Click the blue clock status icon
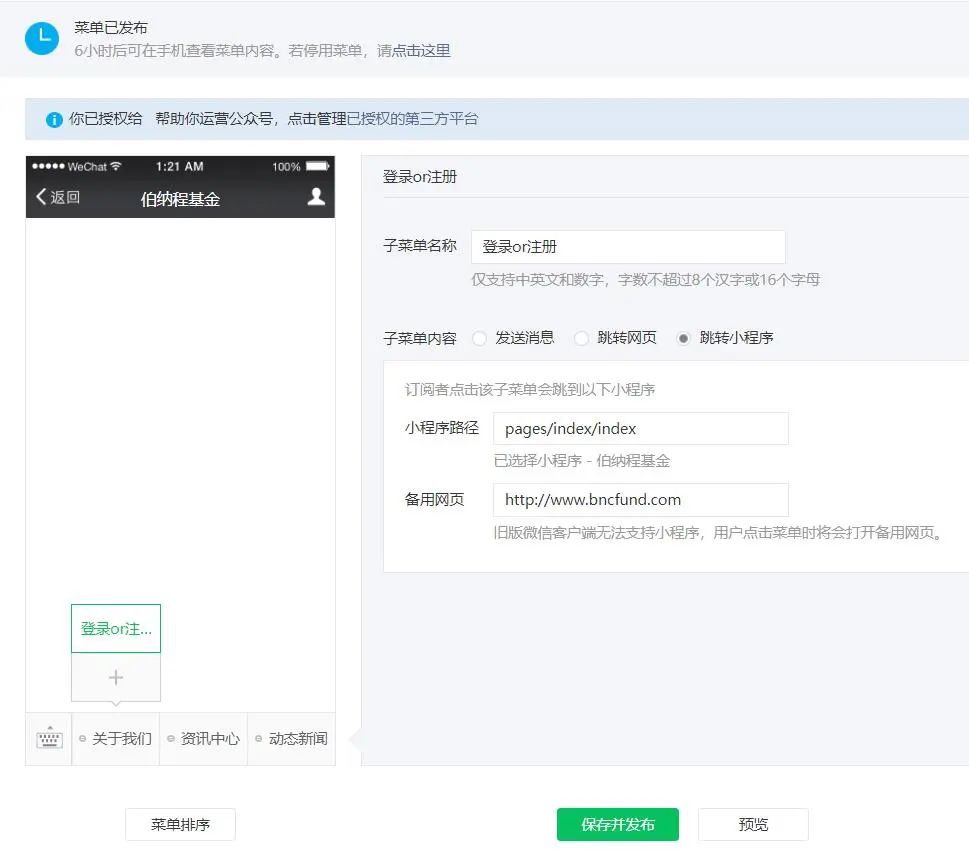Screen dimensions: 969x865 (x=41, y=38)
